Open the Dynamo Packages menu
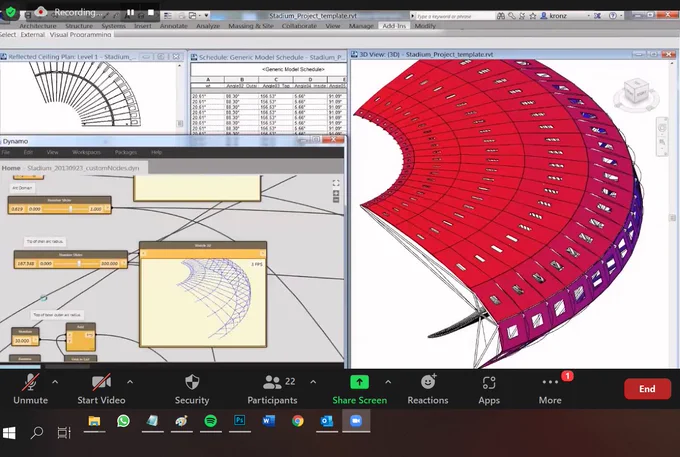The image size is (680, 457). pos(126,152)
